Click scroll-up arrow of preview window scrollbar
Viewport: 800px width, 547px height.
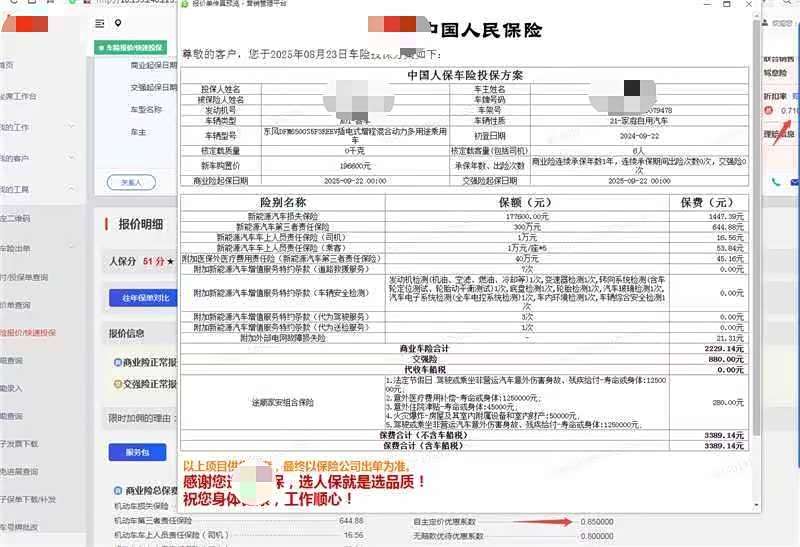click(756, 16)
